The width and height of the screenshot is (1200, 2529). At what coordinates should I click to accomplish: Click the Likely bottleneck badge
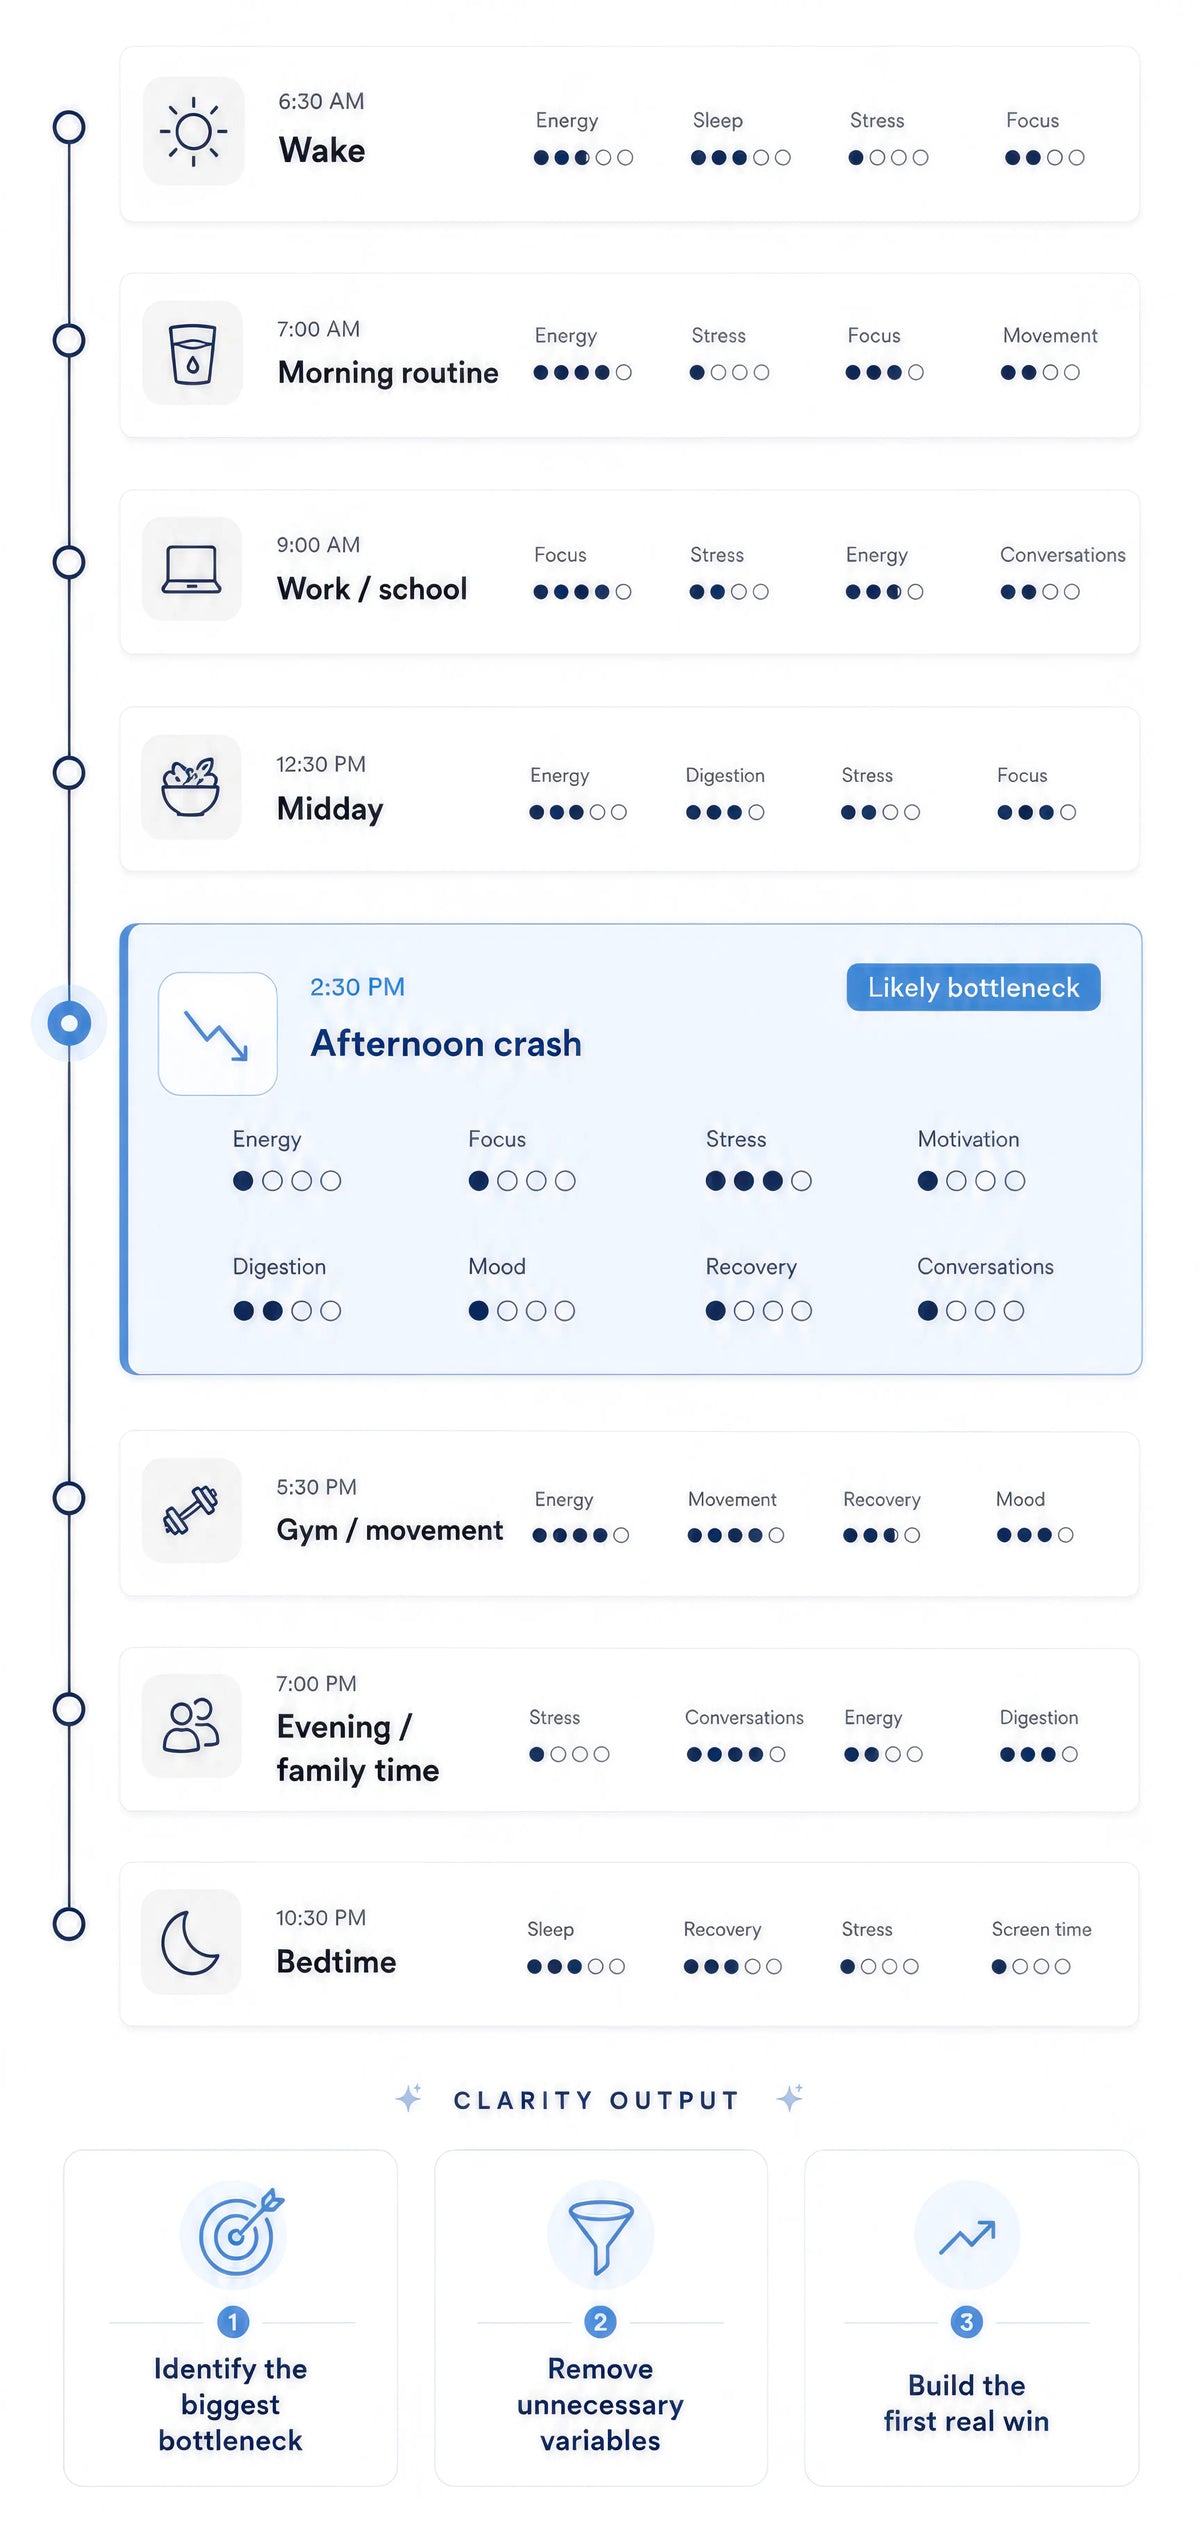973,987
